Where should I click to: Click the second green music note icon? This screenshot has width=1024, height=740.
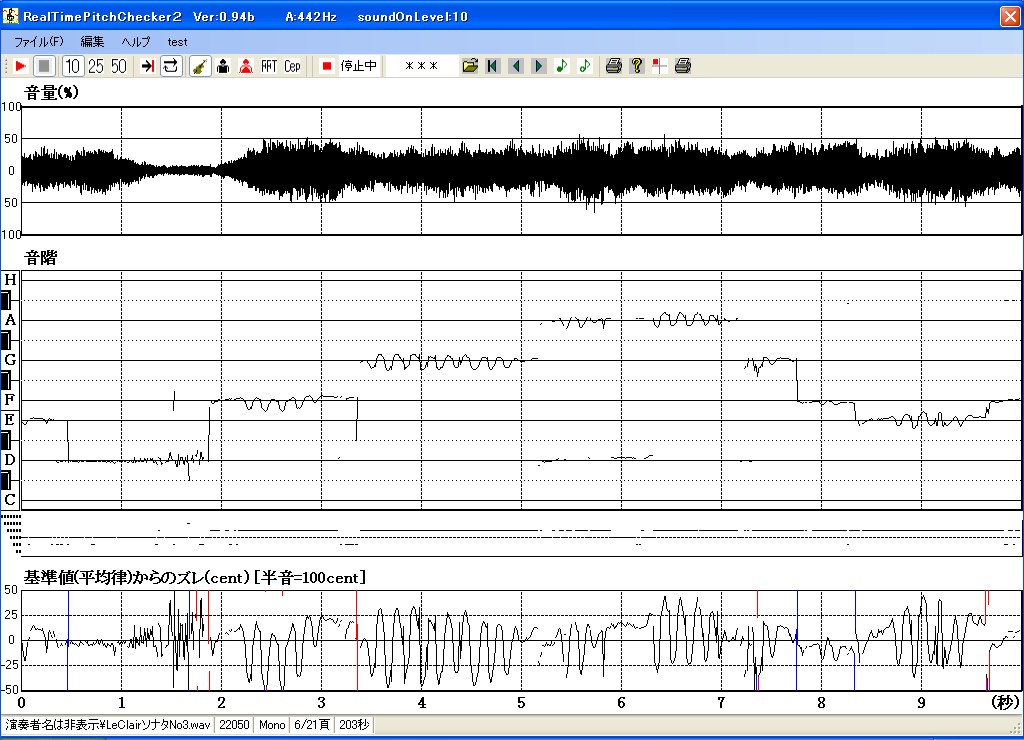pyautogui.click(x=584, y=66)
